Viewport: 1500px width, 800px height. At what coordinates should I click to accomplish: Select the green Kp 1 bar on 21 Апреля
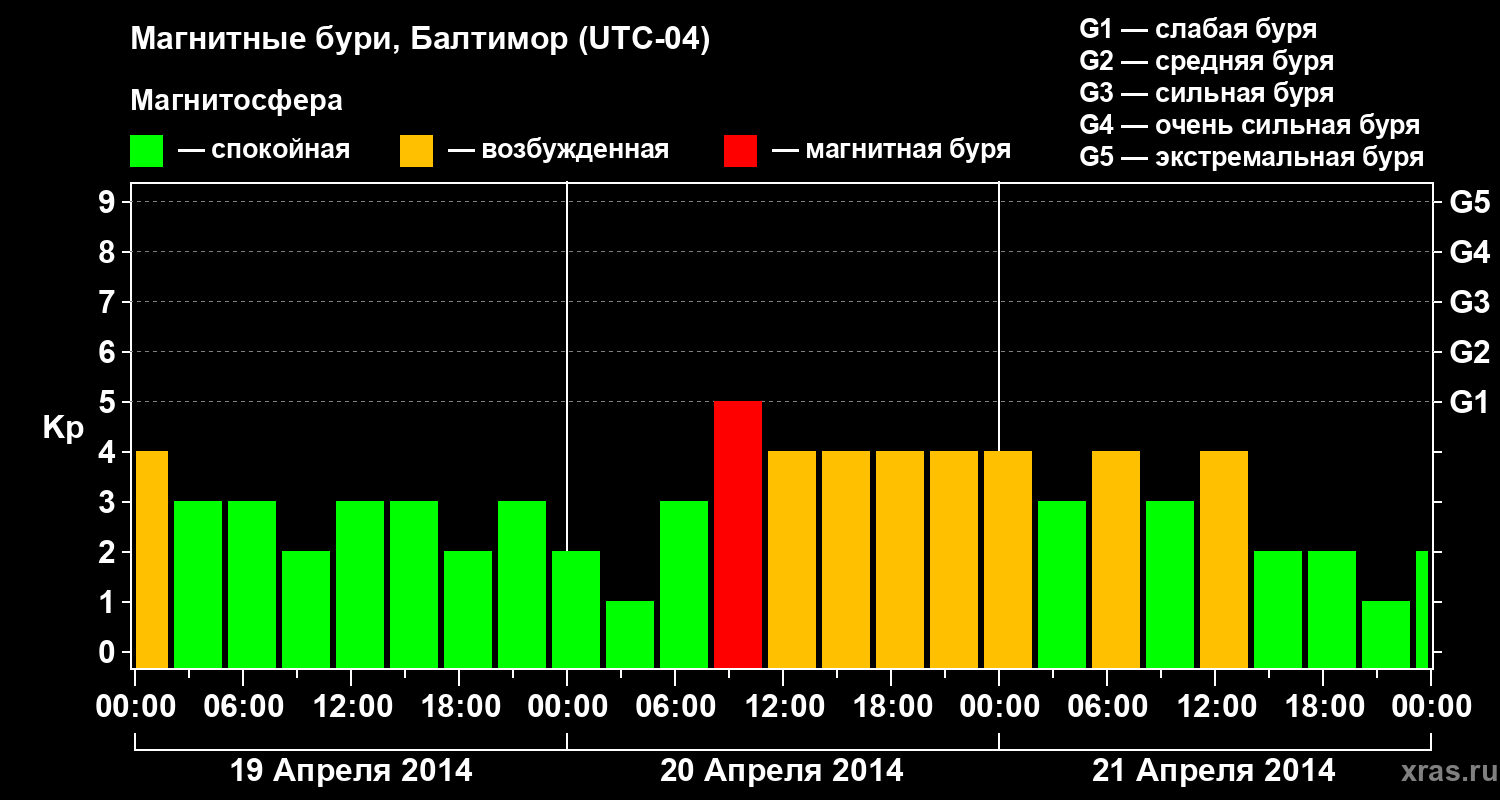point(1386,635)
